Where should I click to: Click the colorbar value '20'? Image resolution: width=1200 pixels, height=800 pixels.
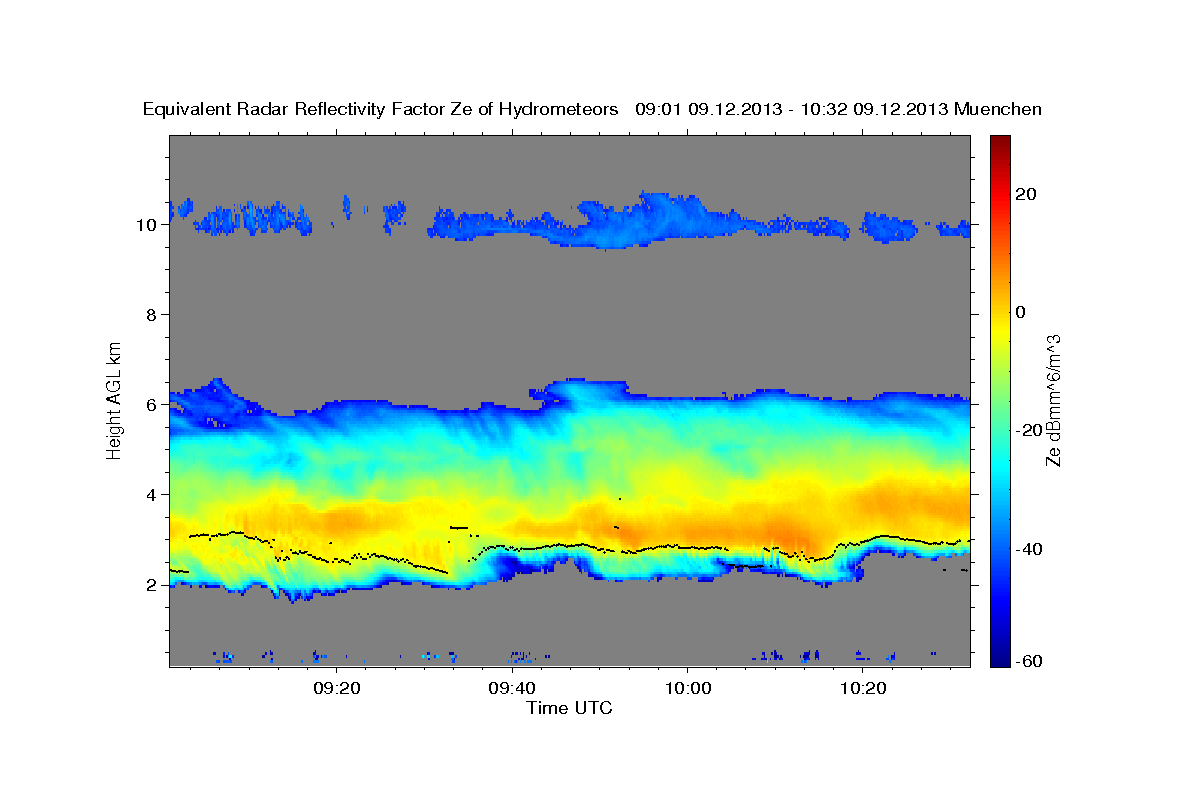(1025, 194)
